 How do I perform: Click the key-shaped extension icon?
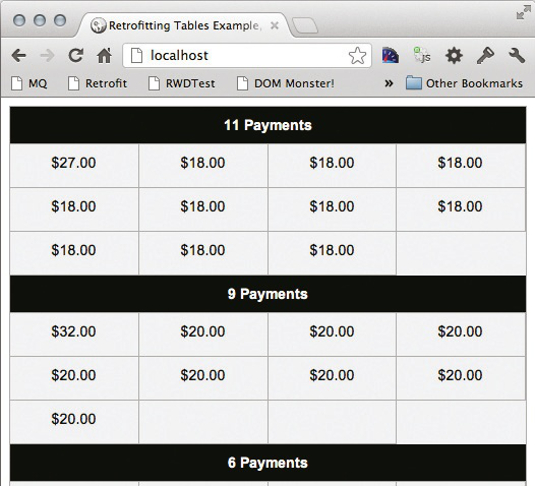click(x=485, y=56)
